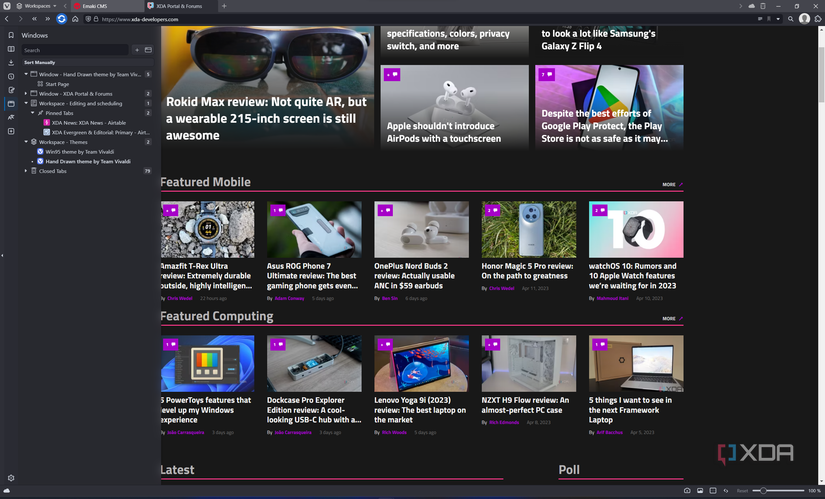Screen dimensions: 825x499
Task: Open the History panel
Action: (11, 76)
